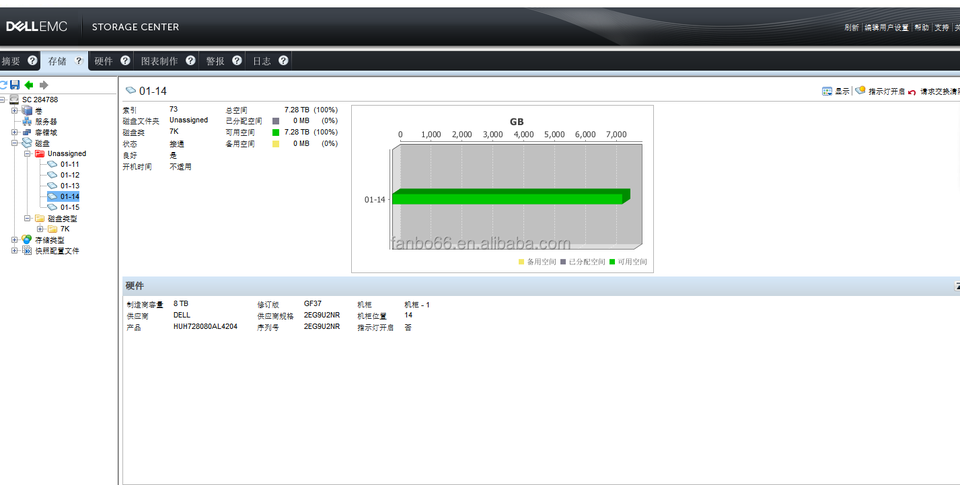Screen dimensions: 960x485
Task: Go back using the green arrow icon
Action: [29, 85]
